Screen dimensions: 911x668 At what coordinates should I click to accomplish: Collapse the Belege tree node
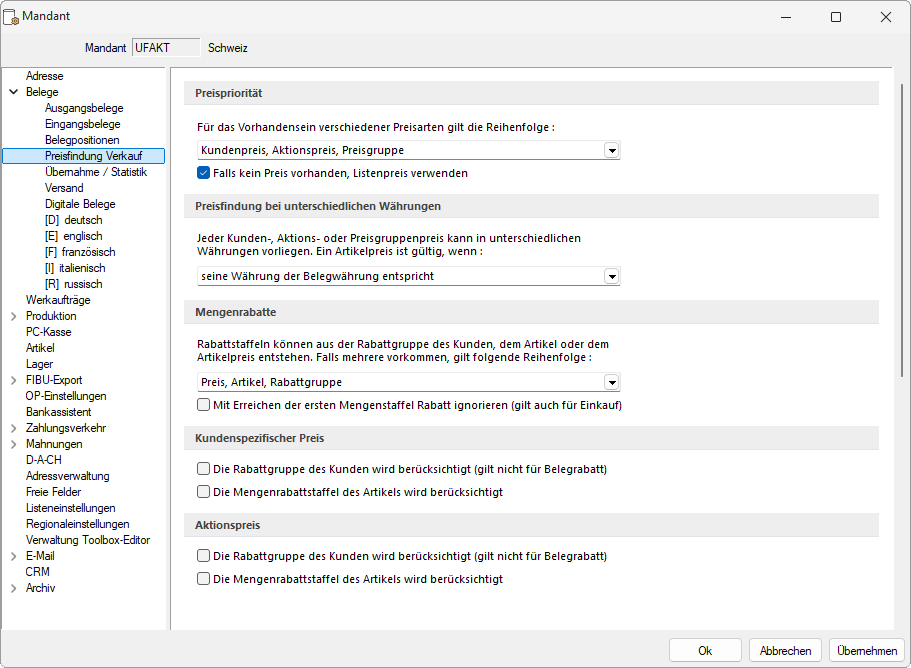13,92
